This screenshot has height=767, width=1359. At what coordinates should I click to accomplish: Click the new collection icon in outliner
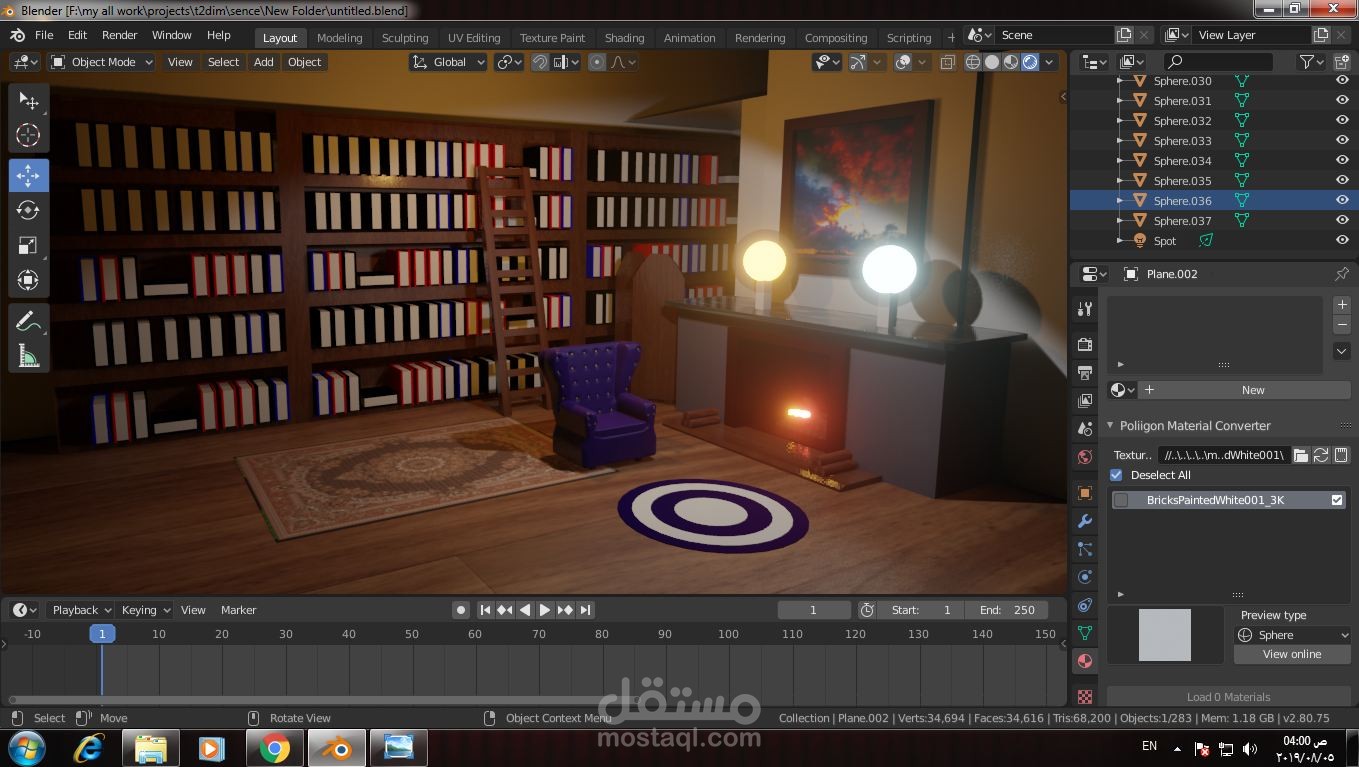point(1342,62)
